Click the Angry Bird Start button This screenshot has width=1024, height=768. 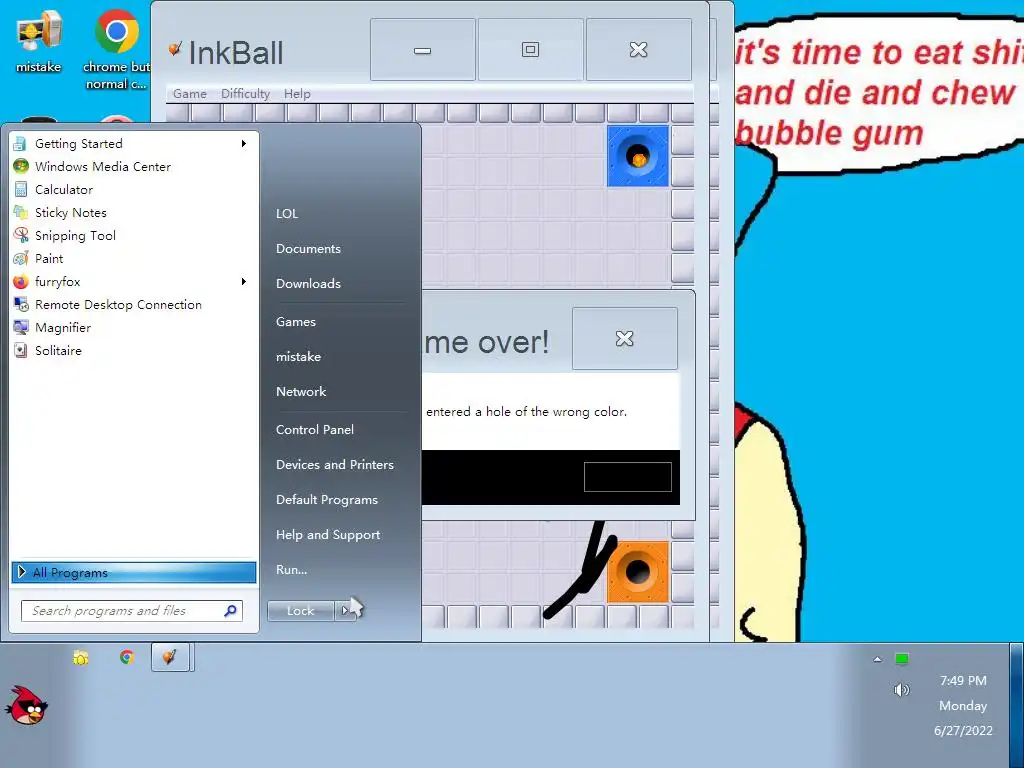[x=27, y=705]
